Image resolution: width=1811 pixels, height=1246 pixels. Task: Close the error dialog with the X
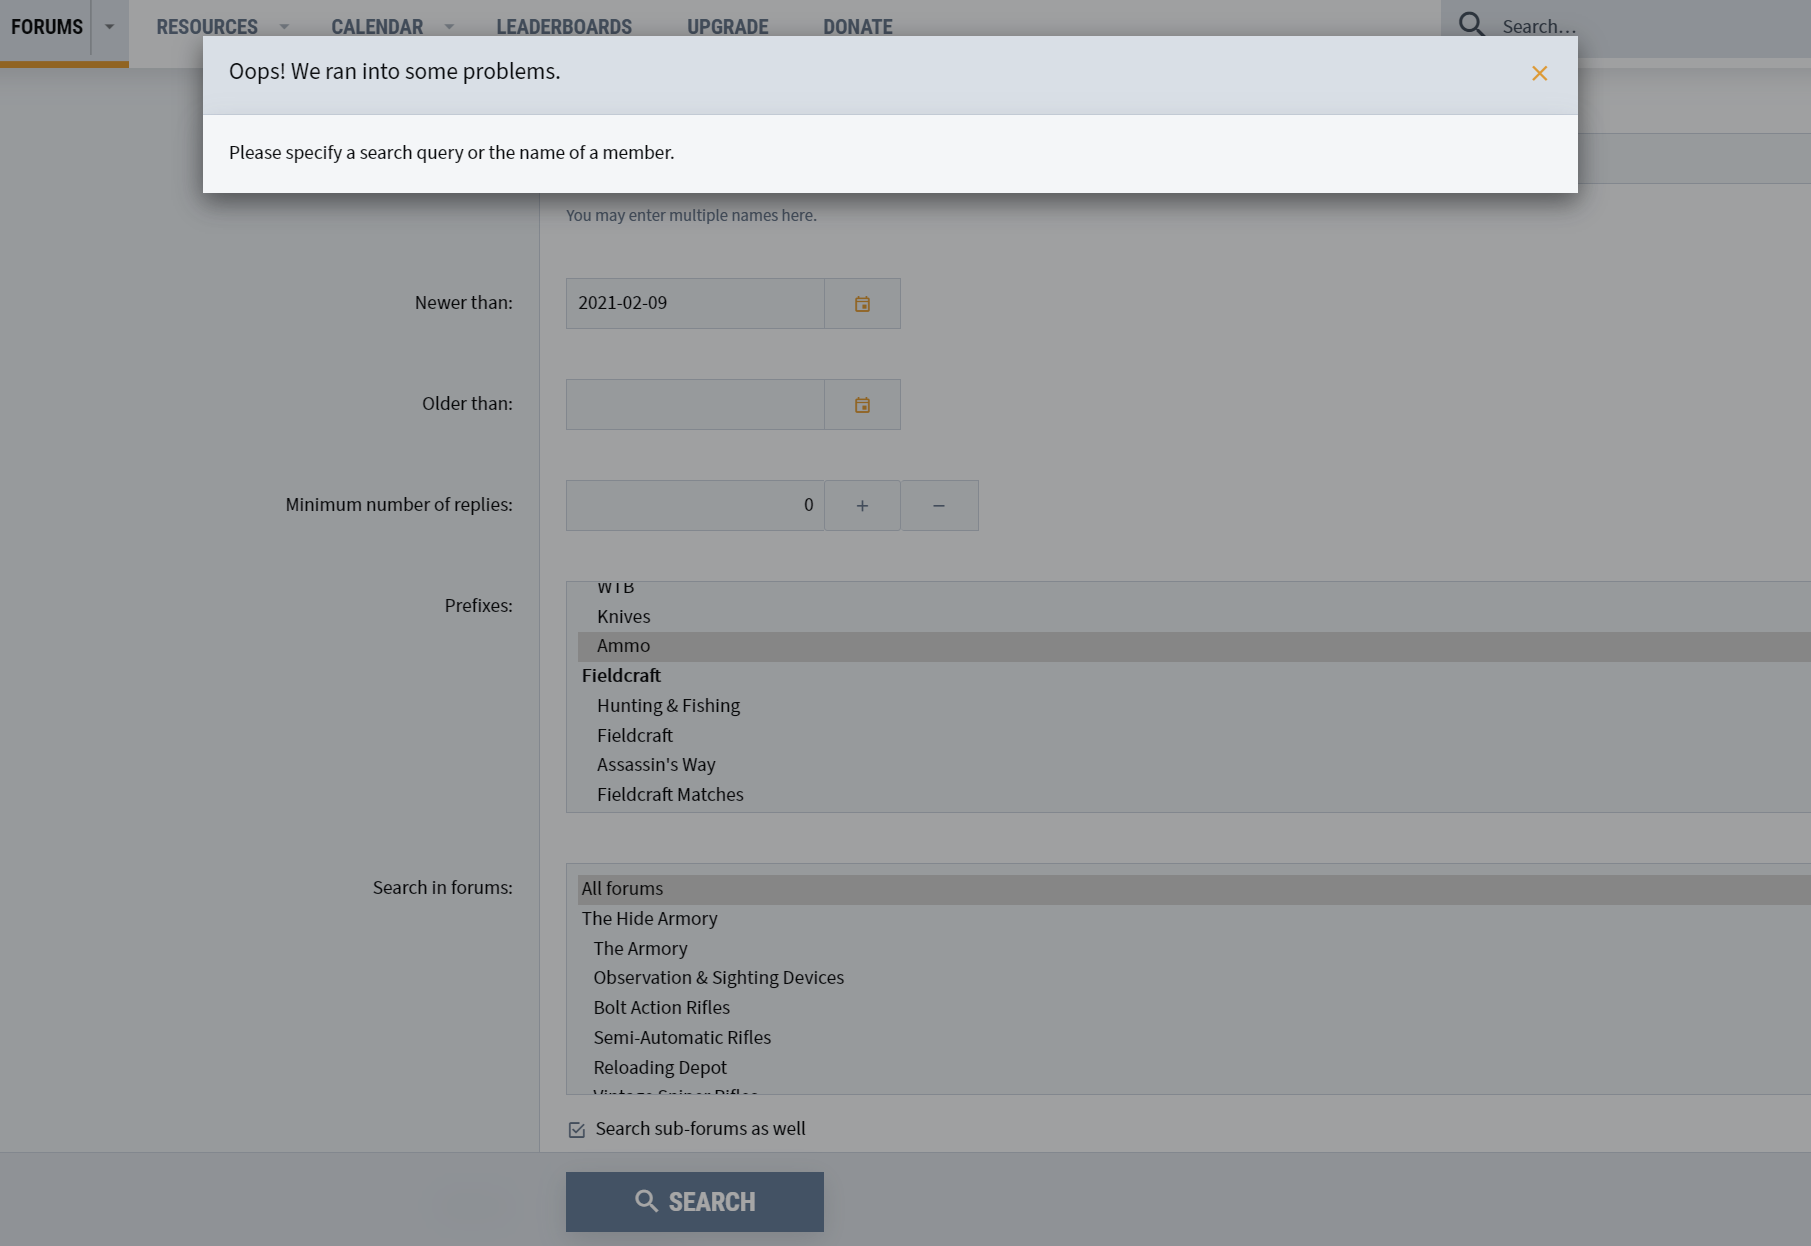[1539, 73]
